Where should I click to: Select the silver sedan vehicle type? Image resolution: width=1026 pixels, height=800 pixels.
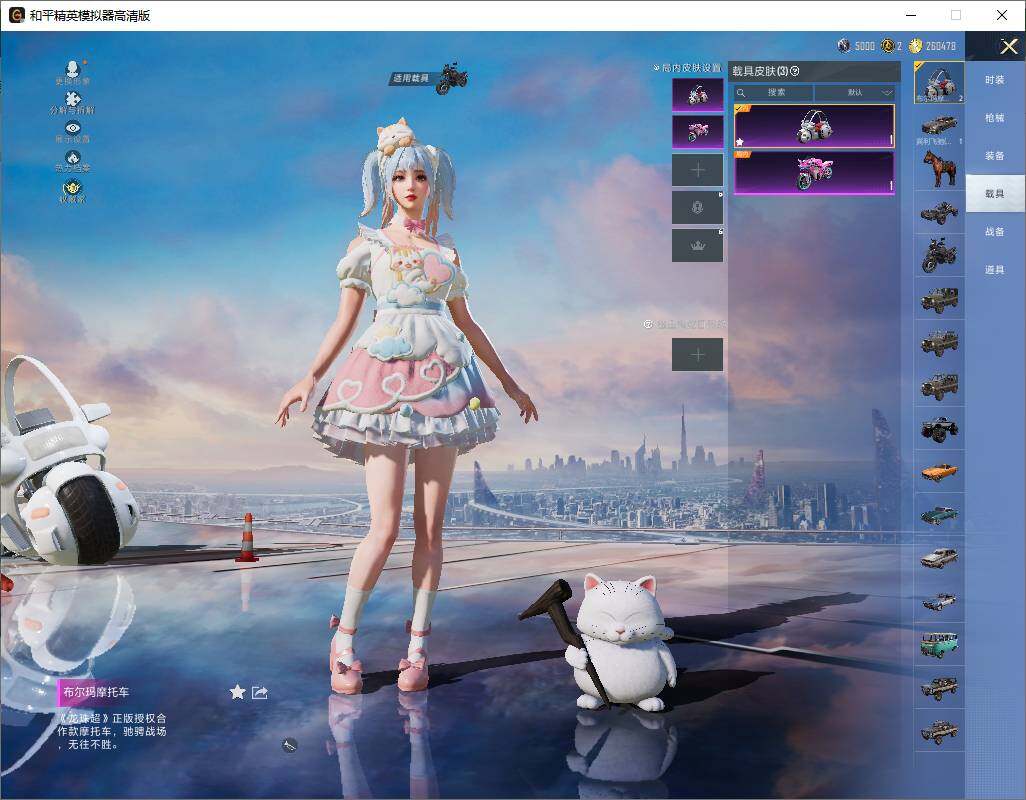click(939, 558)
